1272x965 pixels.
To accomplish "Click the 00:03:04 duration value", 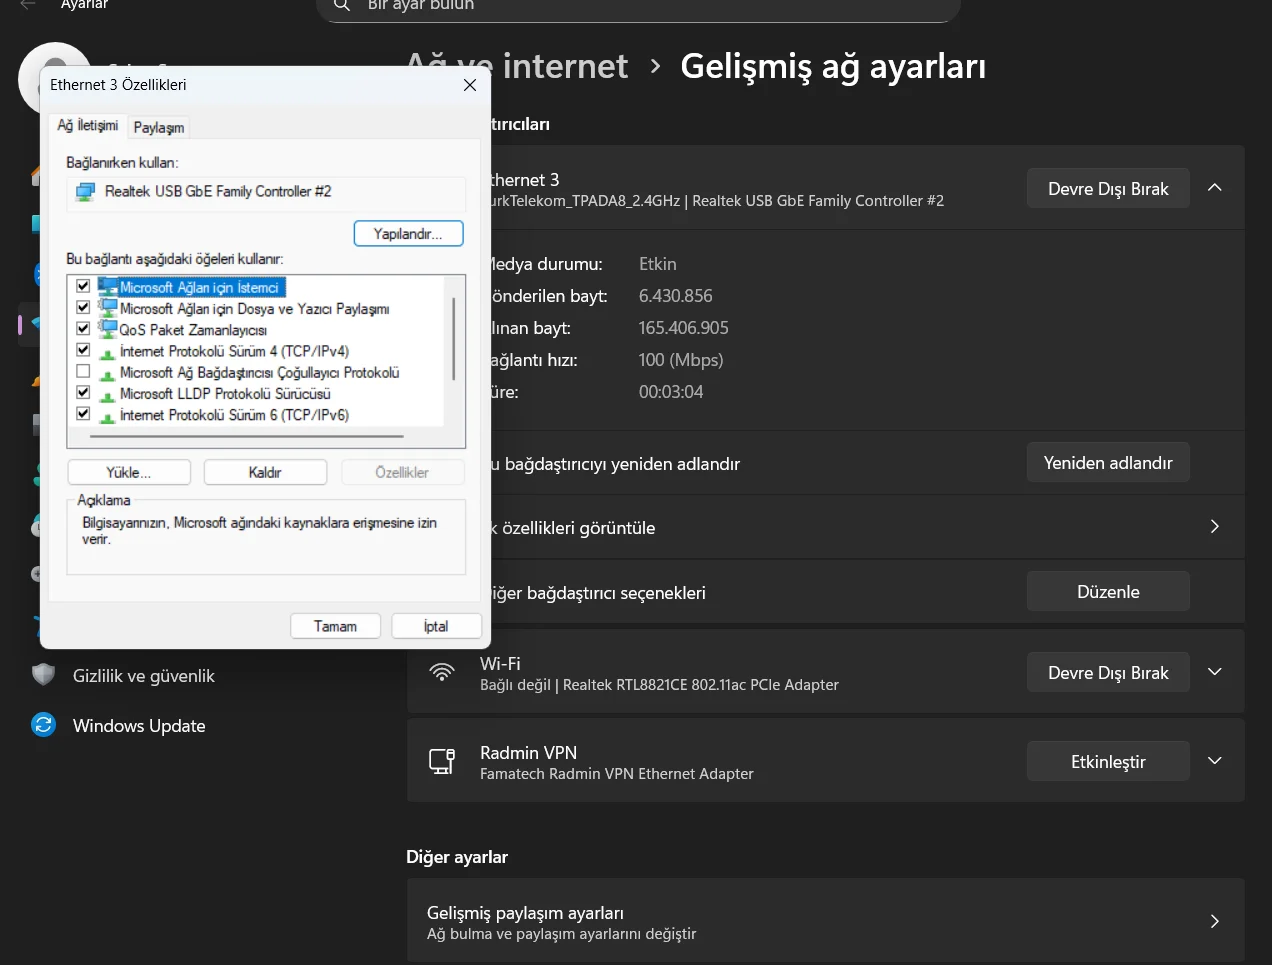I will pos(671,392).
